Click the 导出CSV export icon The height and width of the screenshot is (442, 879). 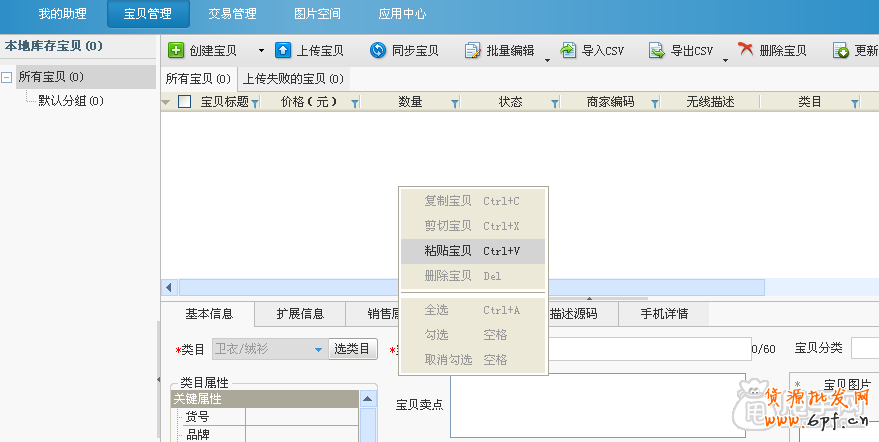(x=657, y=50)
